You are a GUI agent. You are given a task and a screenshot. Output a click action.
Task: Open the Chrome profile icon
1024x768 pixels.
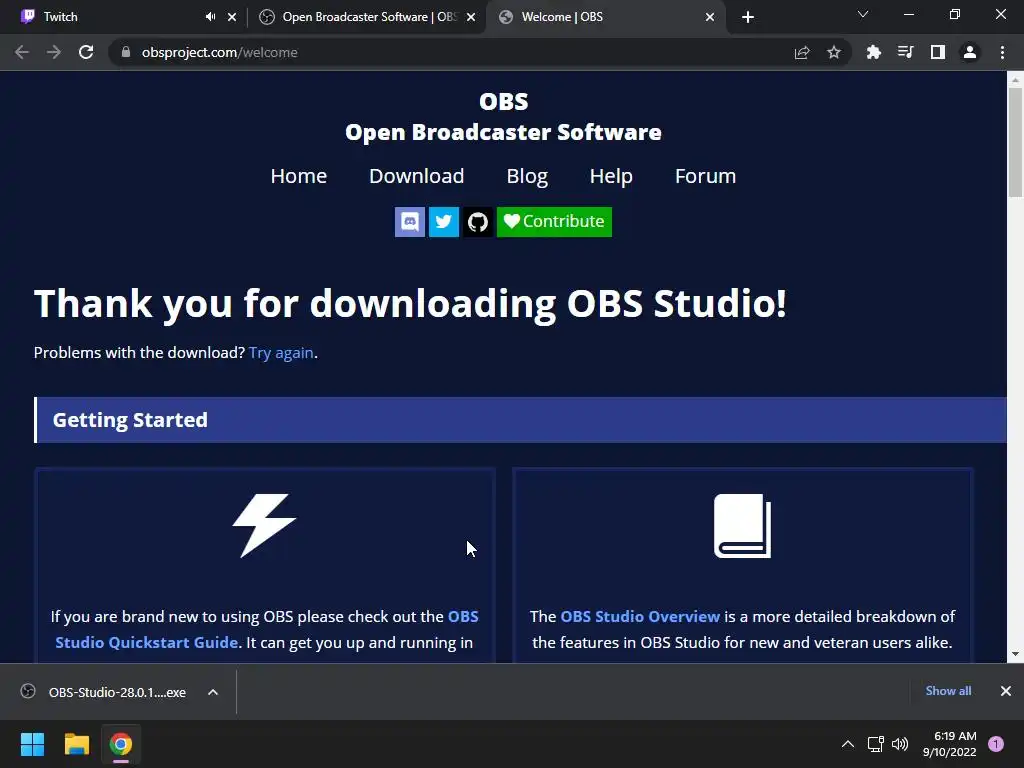(x=970, y=52)
